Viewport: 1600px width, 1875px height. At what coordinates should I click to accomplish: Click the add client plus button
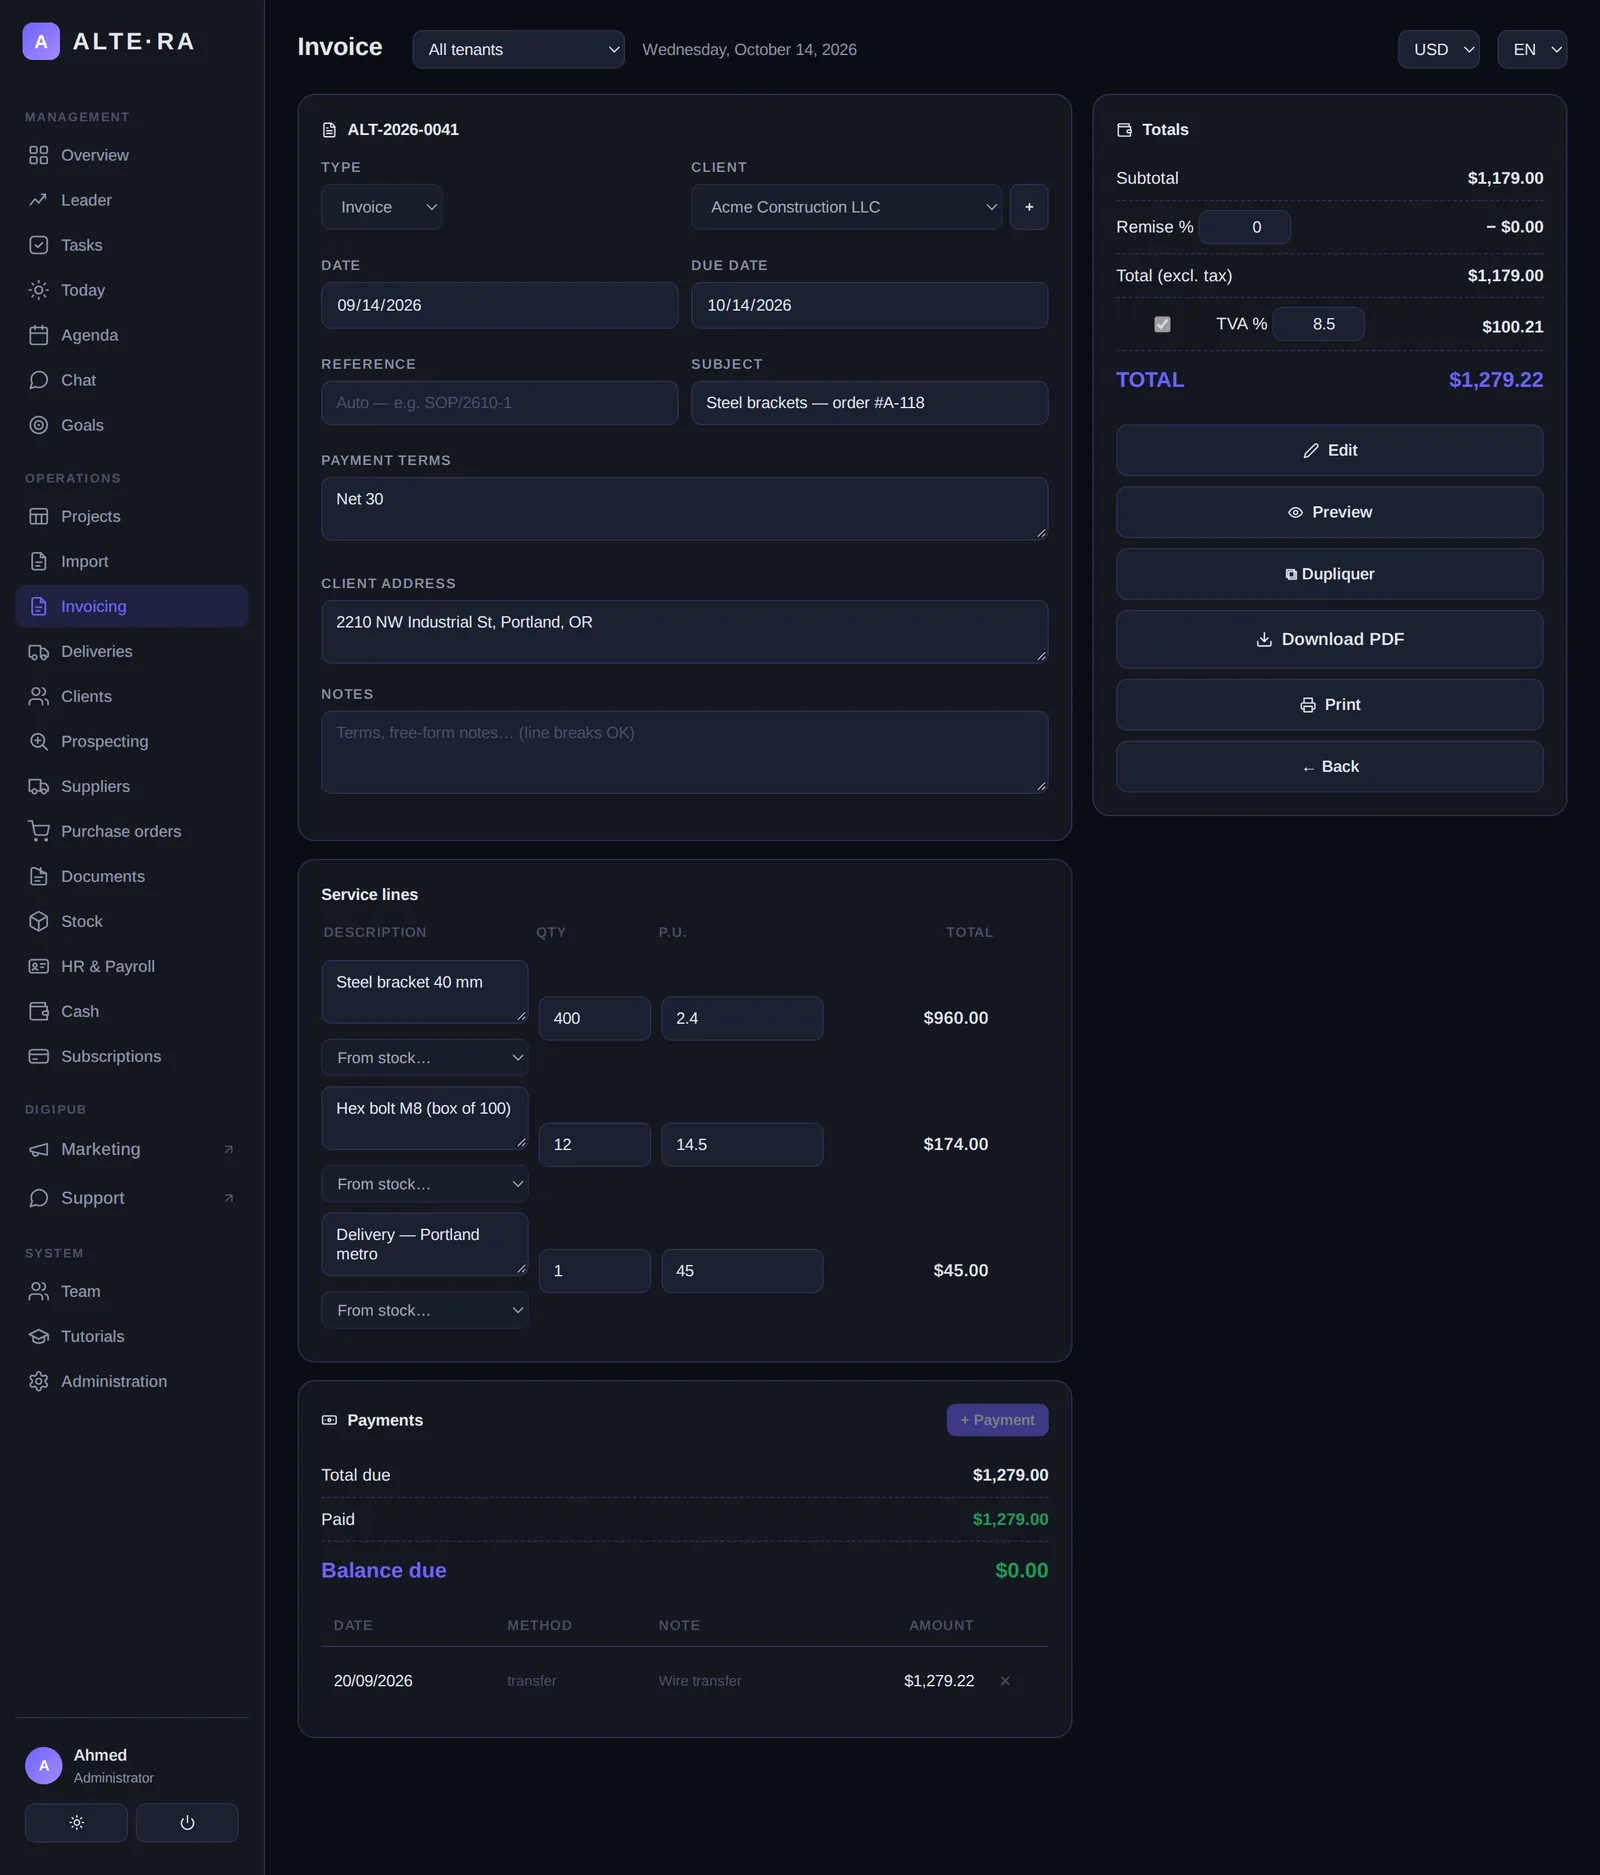pyautogui.click(x=1029, y=207)
